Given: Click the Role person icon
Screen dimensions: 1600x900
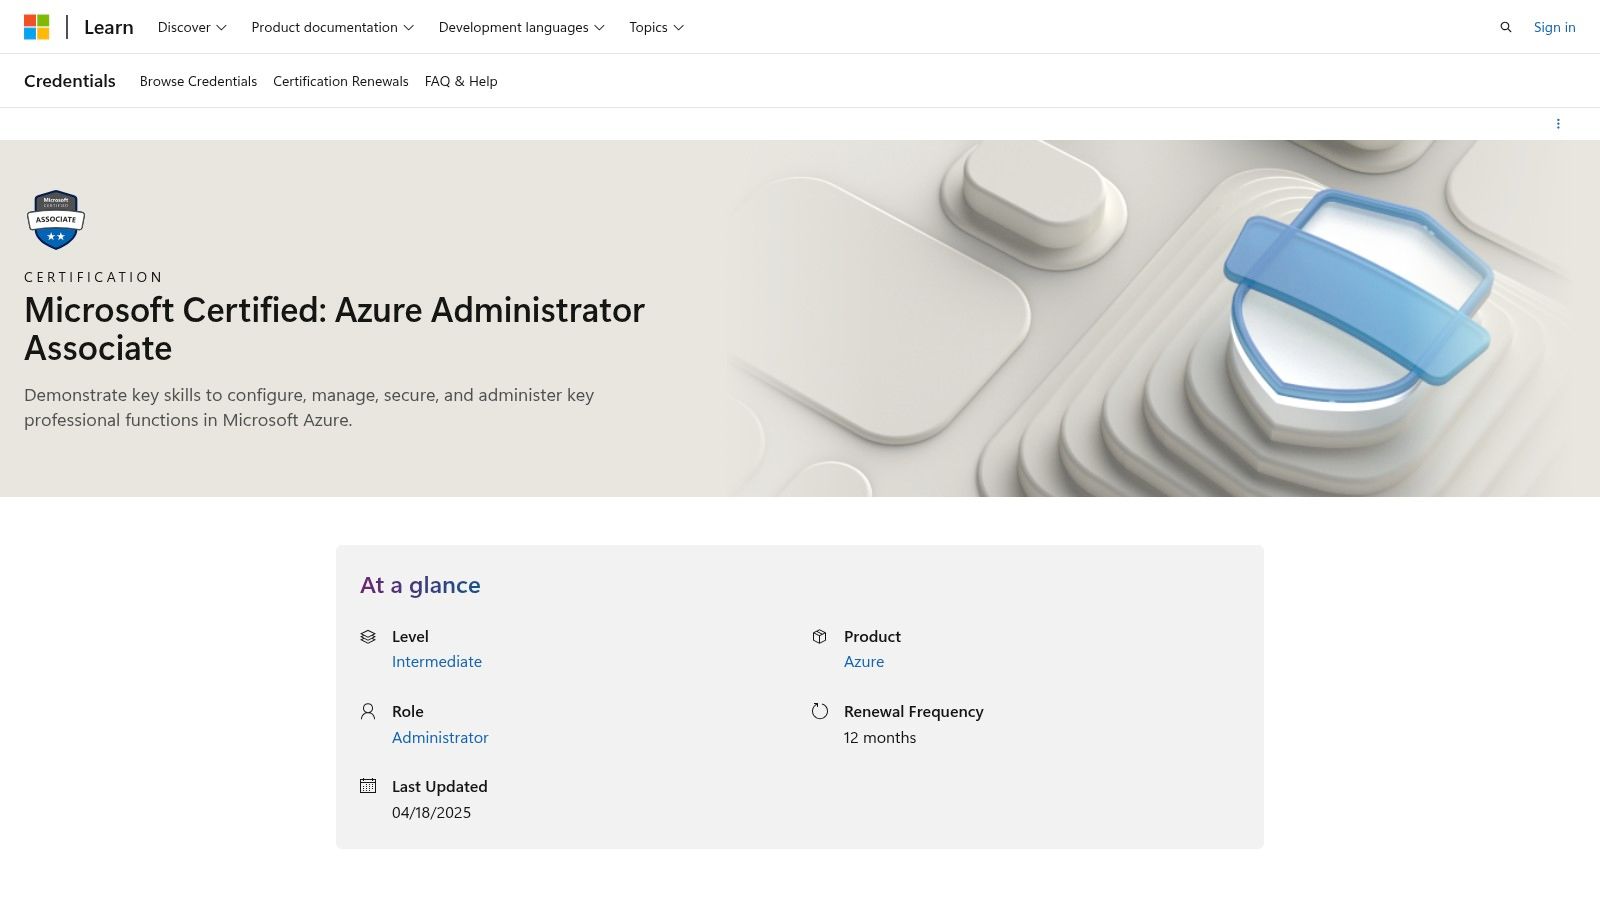Looking at the screenshot, I should point(368,712).
